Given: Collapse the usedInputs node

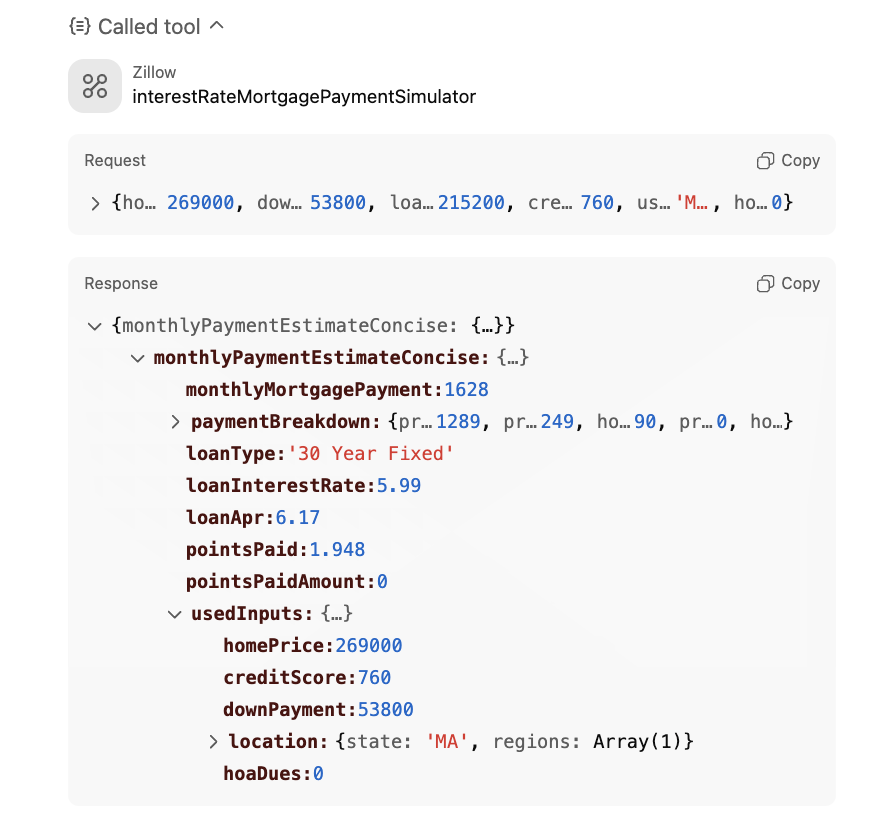Looking at the screenshot, I should coord(175,614).
